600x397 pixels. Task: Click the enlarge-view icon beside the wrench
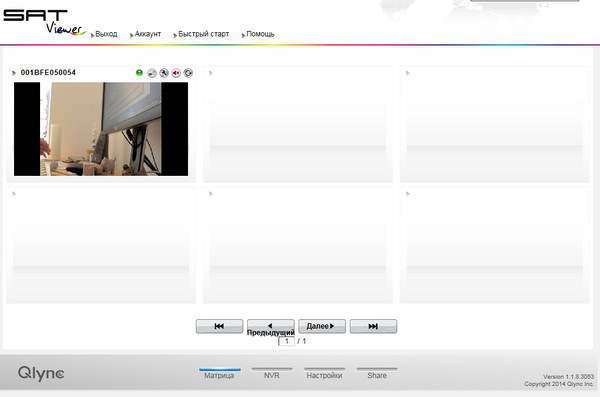tap(152, 73)
